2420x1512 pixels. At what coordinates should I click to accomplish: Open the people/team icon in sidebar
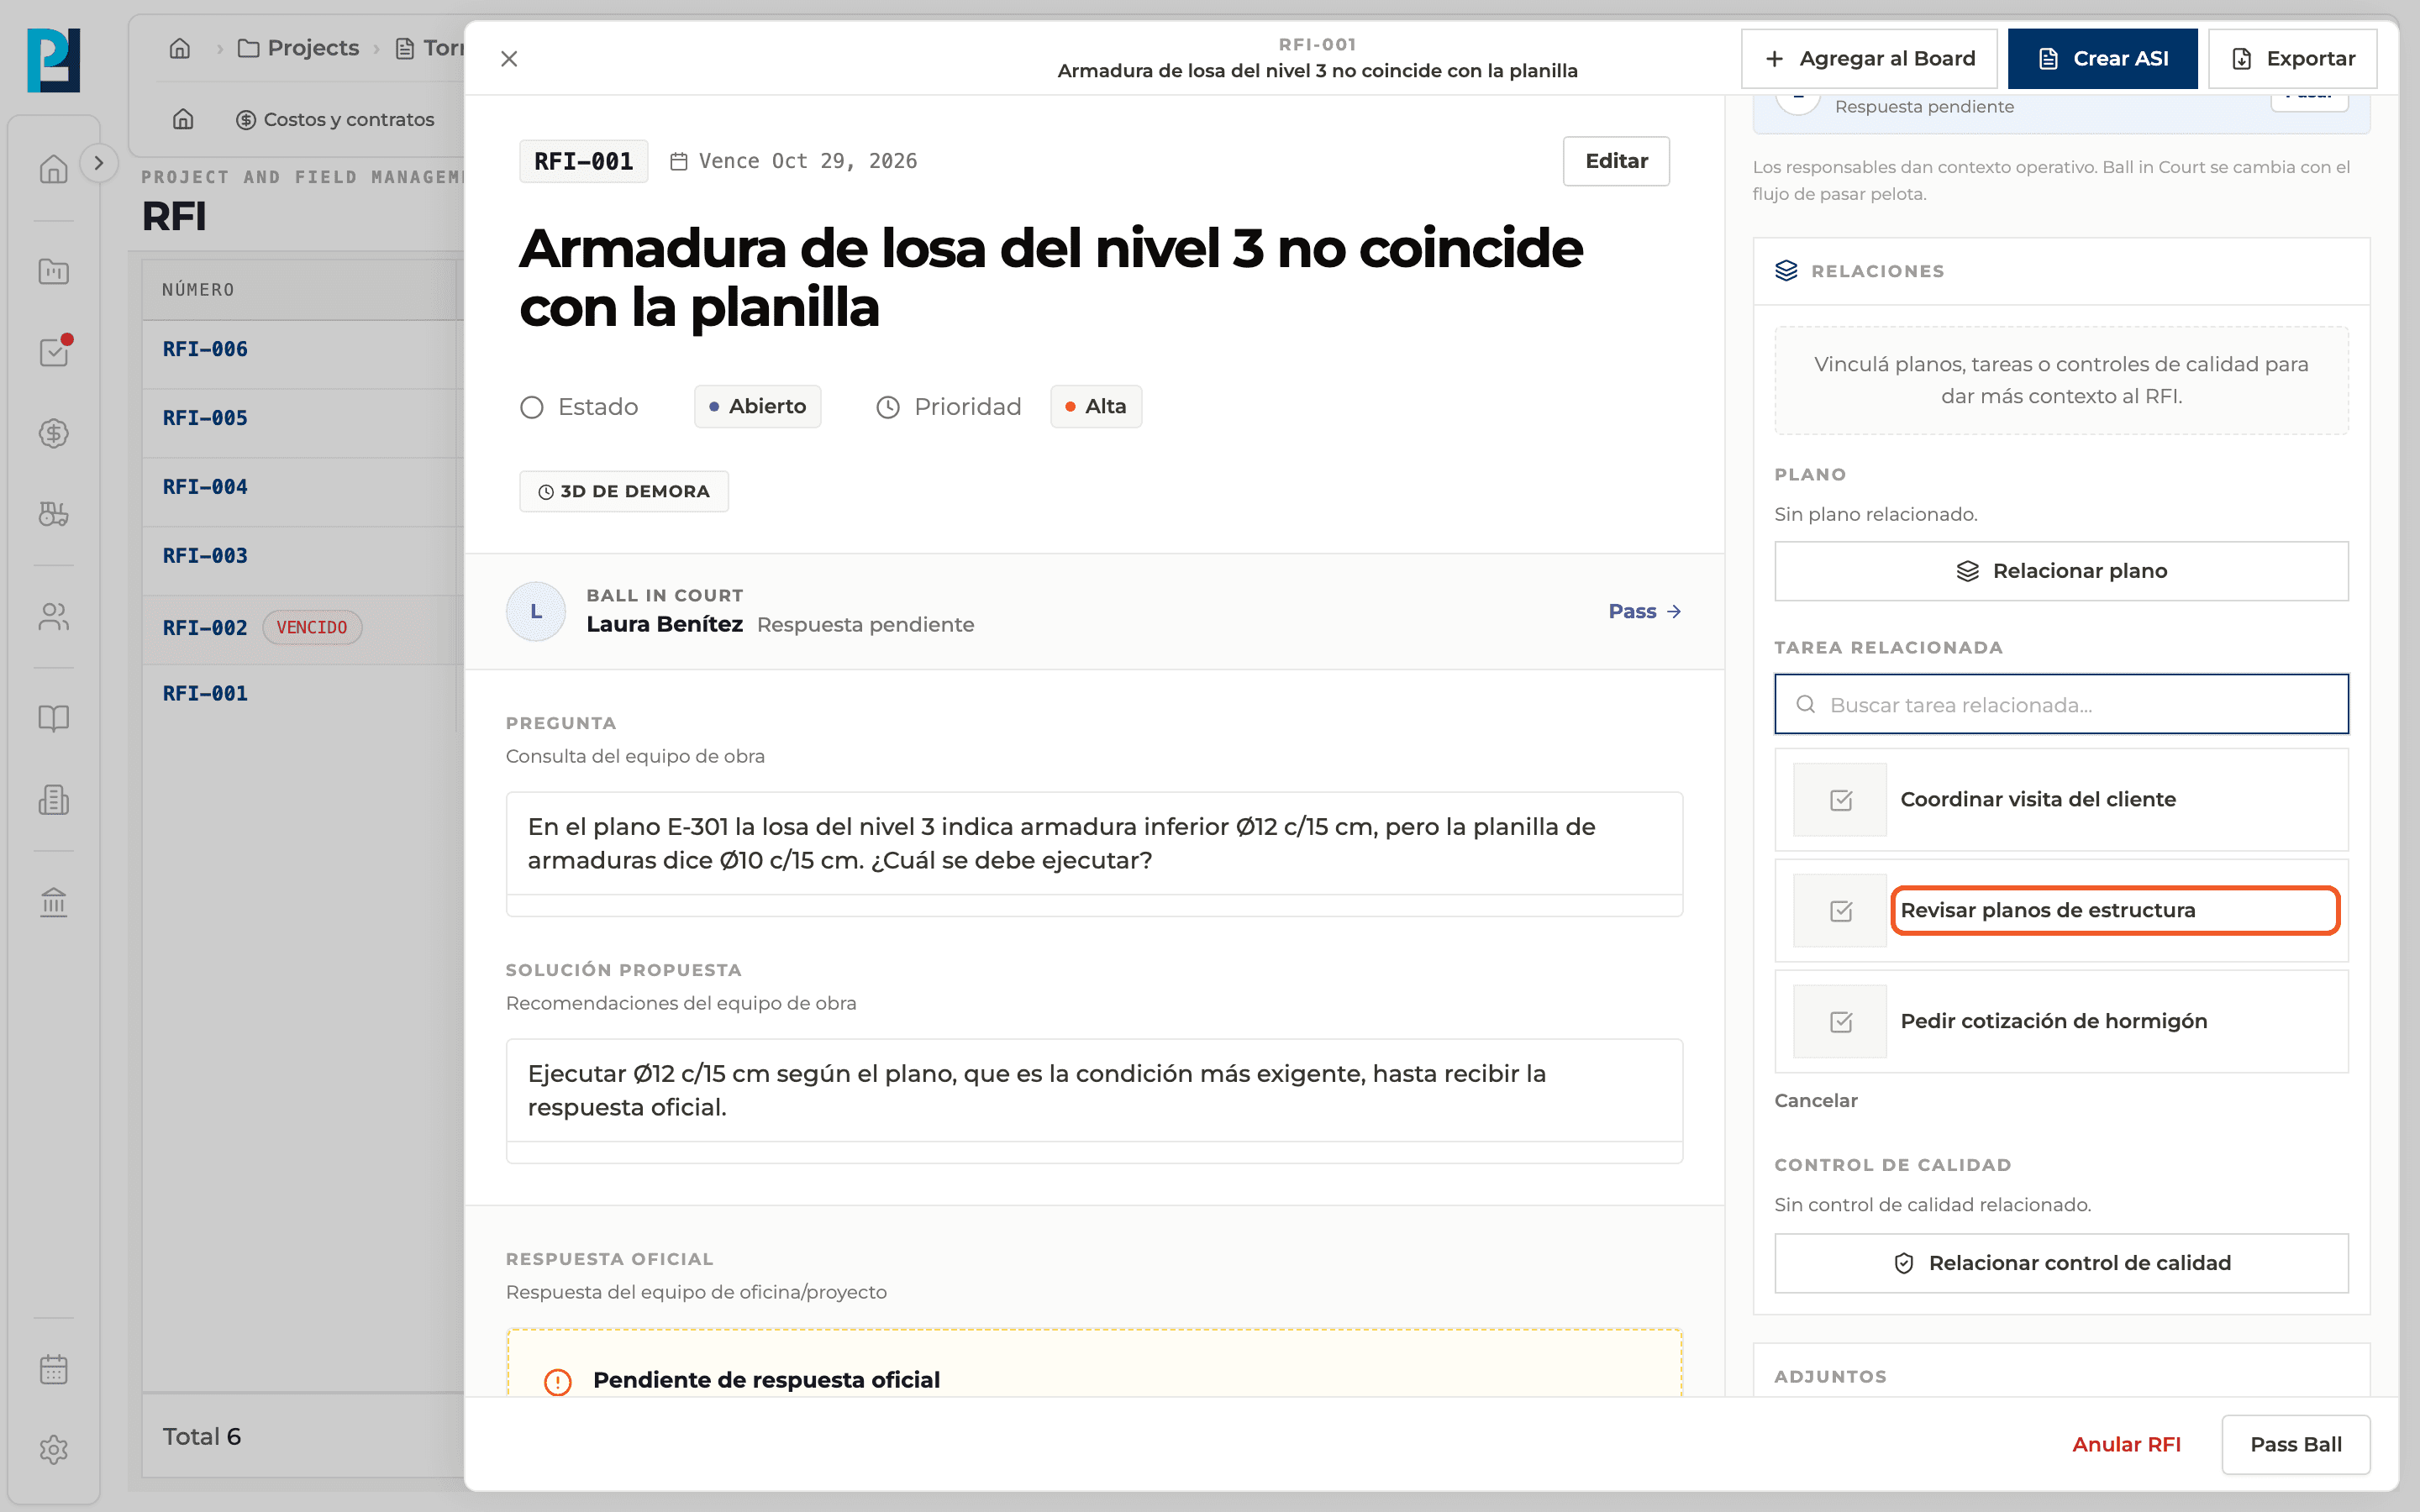click(53, 617)
